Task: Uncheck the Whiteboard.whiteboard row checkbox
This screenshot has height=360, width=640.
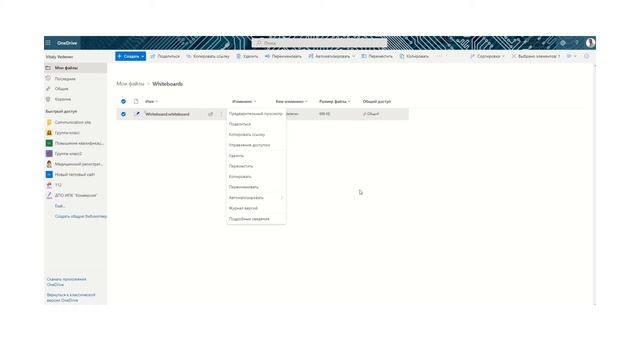Action: click(x=123, y=114)
